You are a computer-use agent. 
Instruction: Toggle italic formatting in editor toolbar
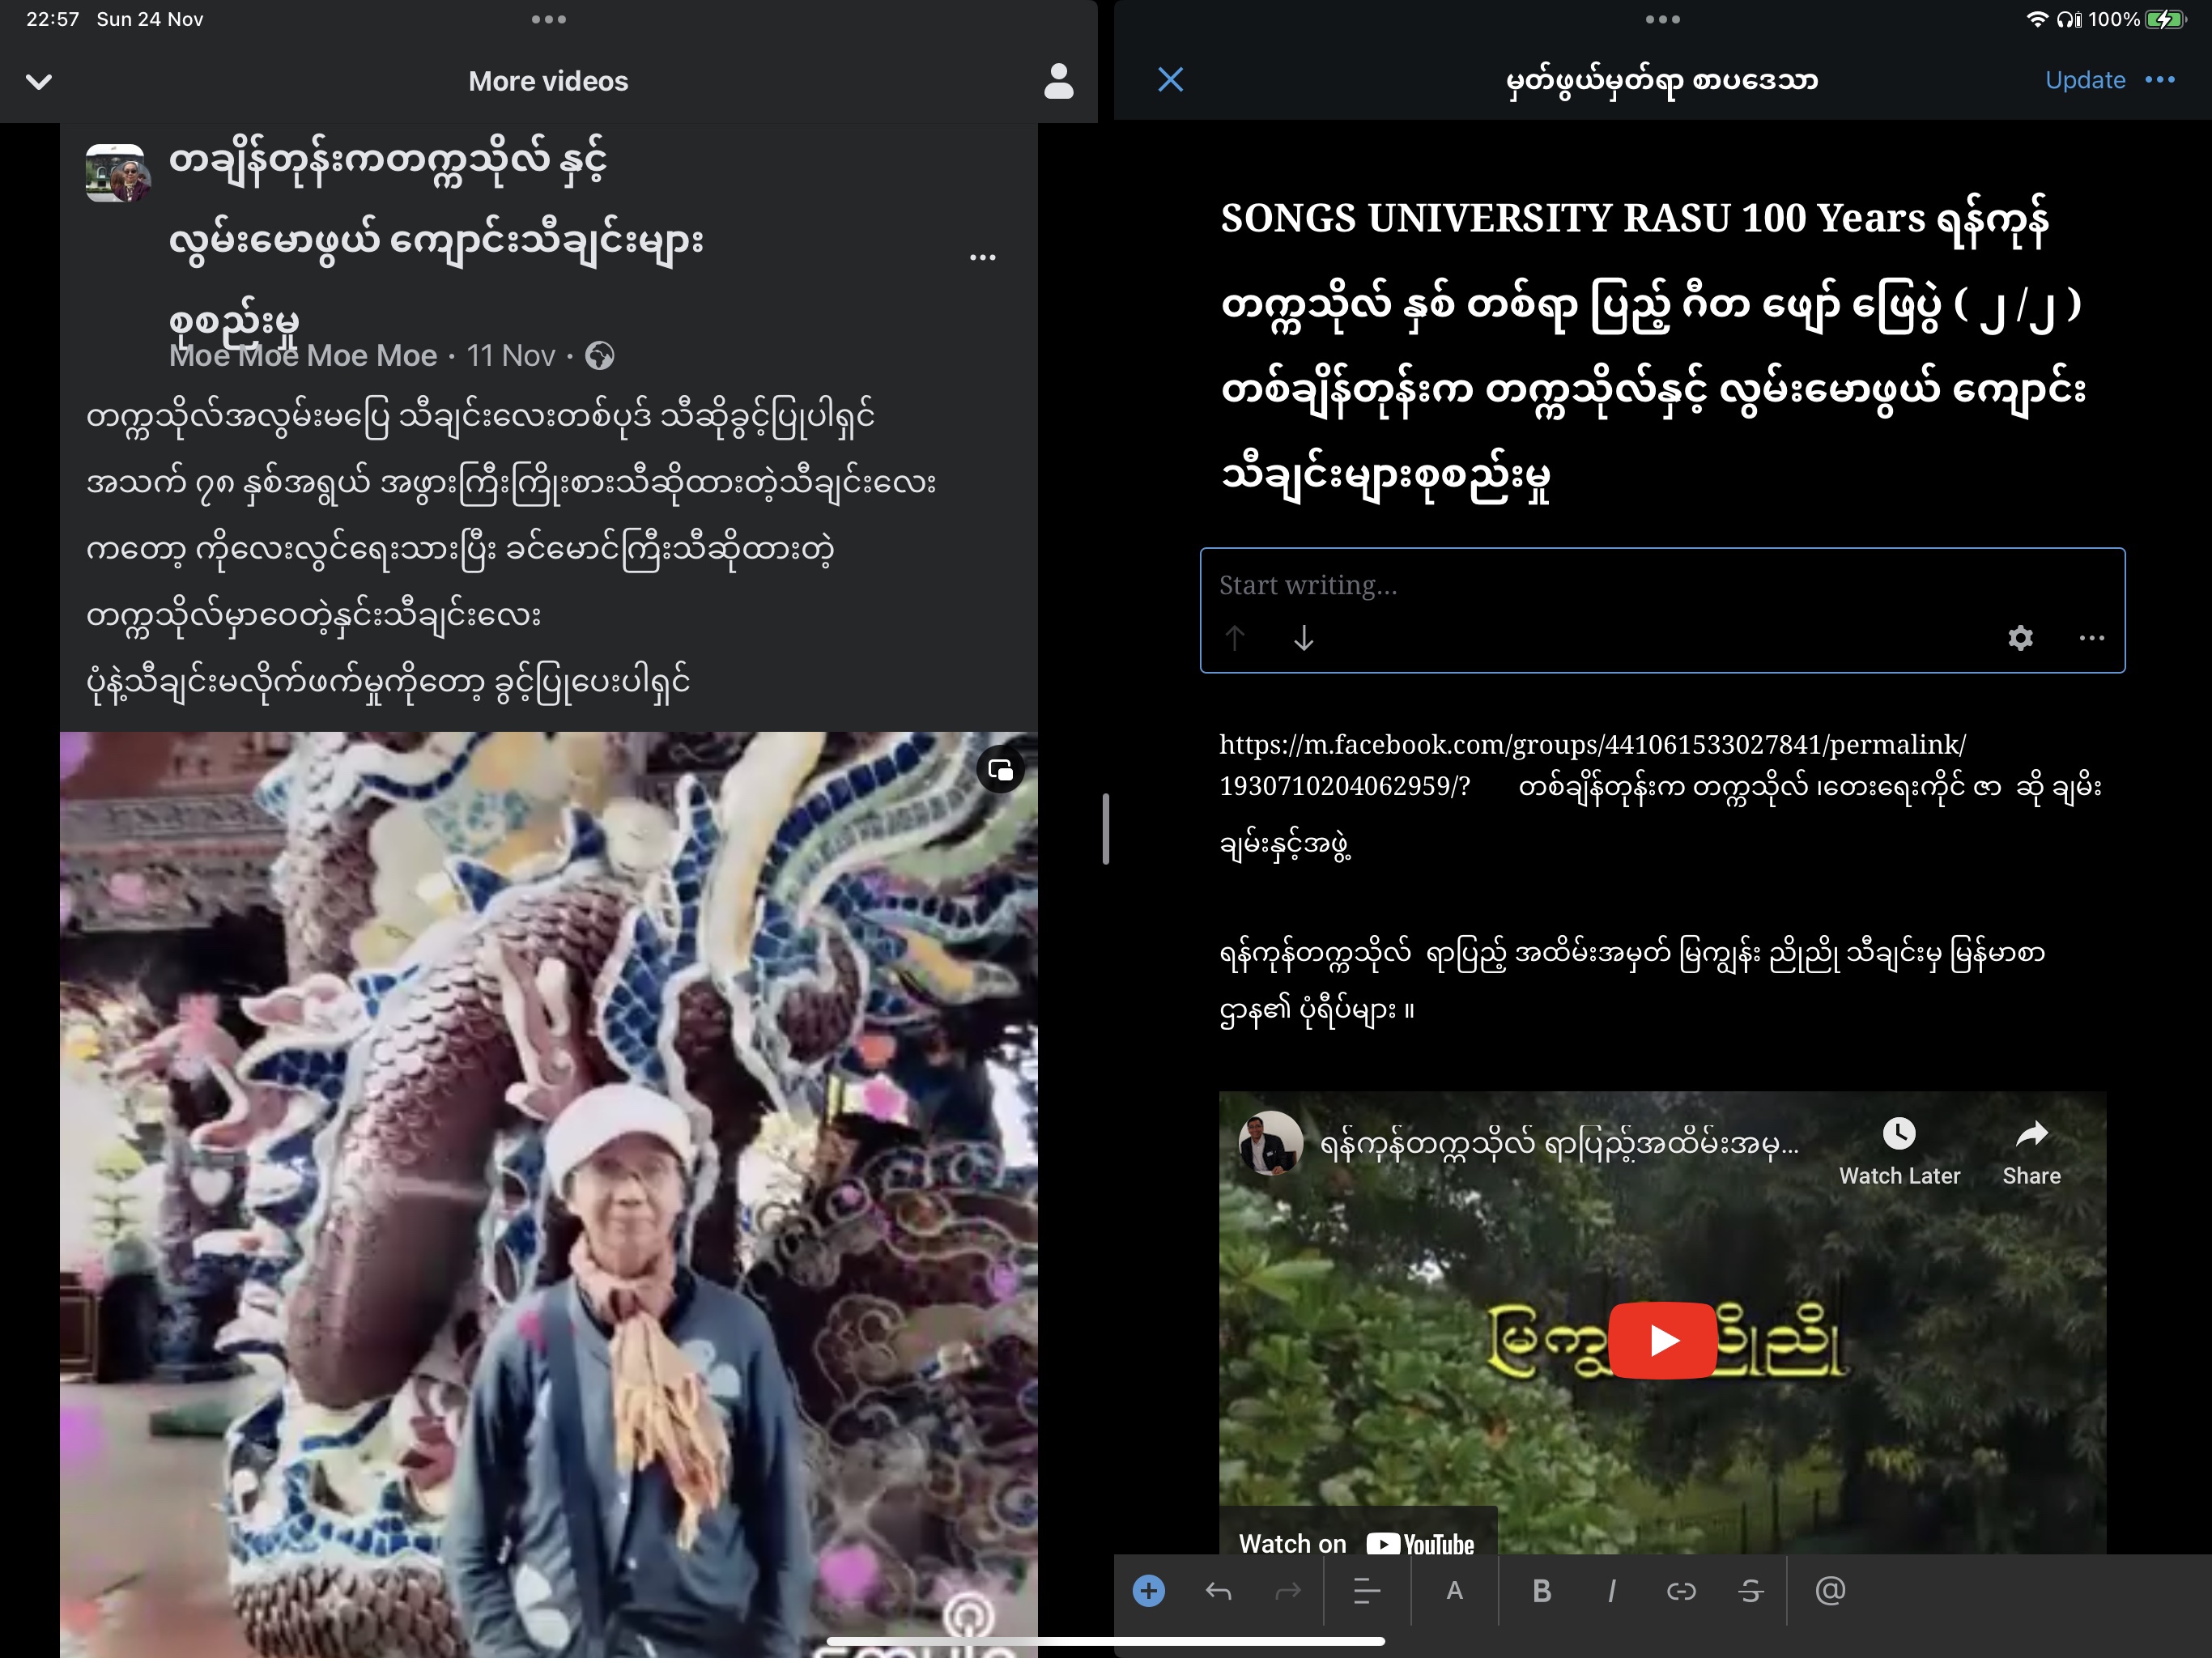pyautogui.click(x=1611, y=1590)
